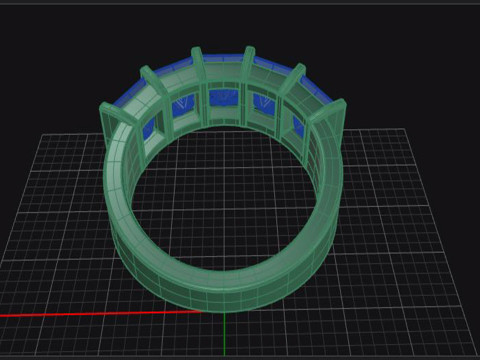
Task: Pick the rightmost blue gemstone in the ring
Action: pyautogui.click(x=298, y=126)
